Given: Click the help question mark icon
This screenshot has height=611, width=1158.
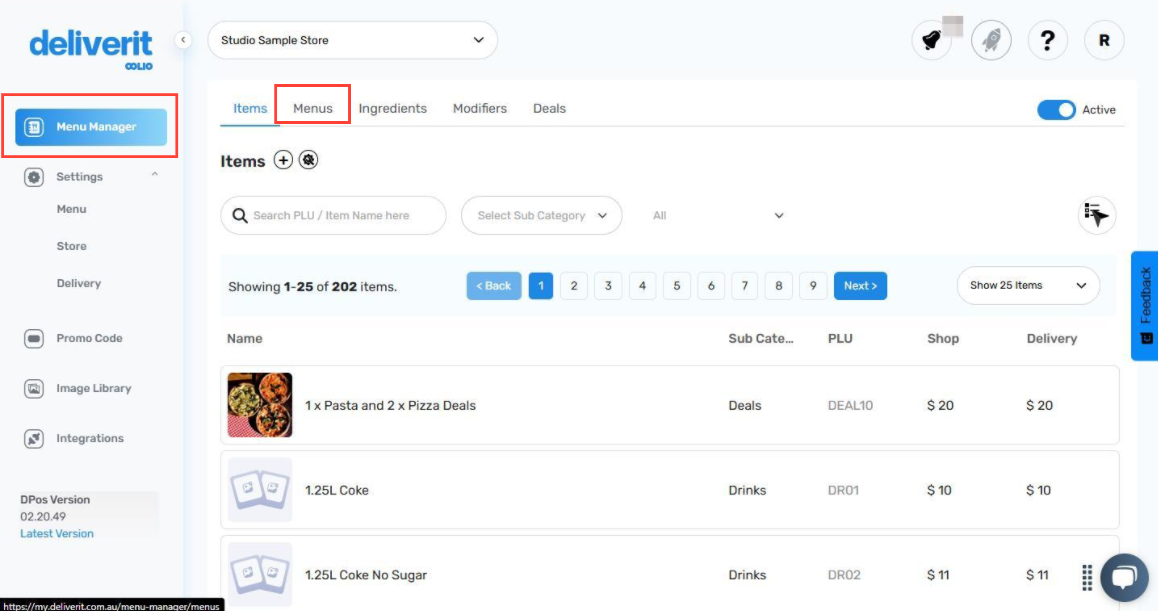Looking at the screenshot, I should click(x=1047, y=40).
